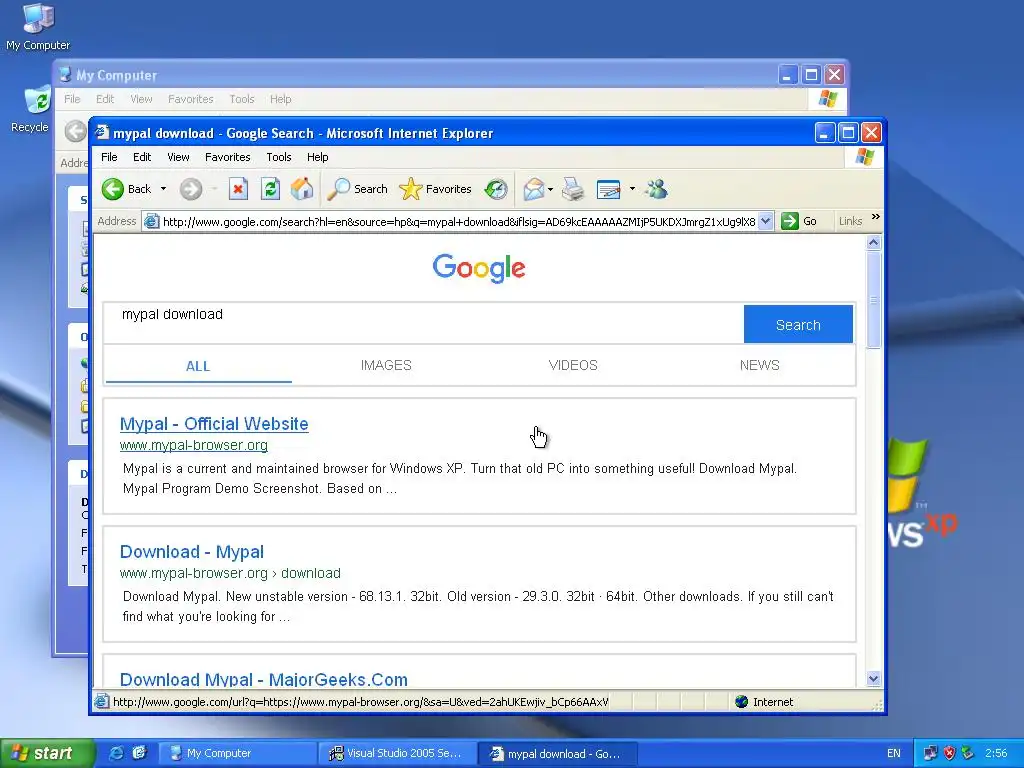Select the My Computer desktop icon
Viewport: 1024px width, 768px height.
(x=38, y=27)
